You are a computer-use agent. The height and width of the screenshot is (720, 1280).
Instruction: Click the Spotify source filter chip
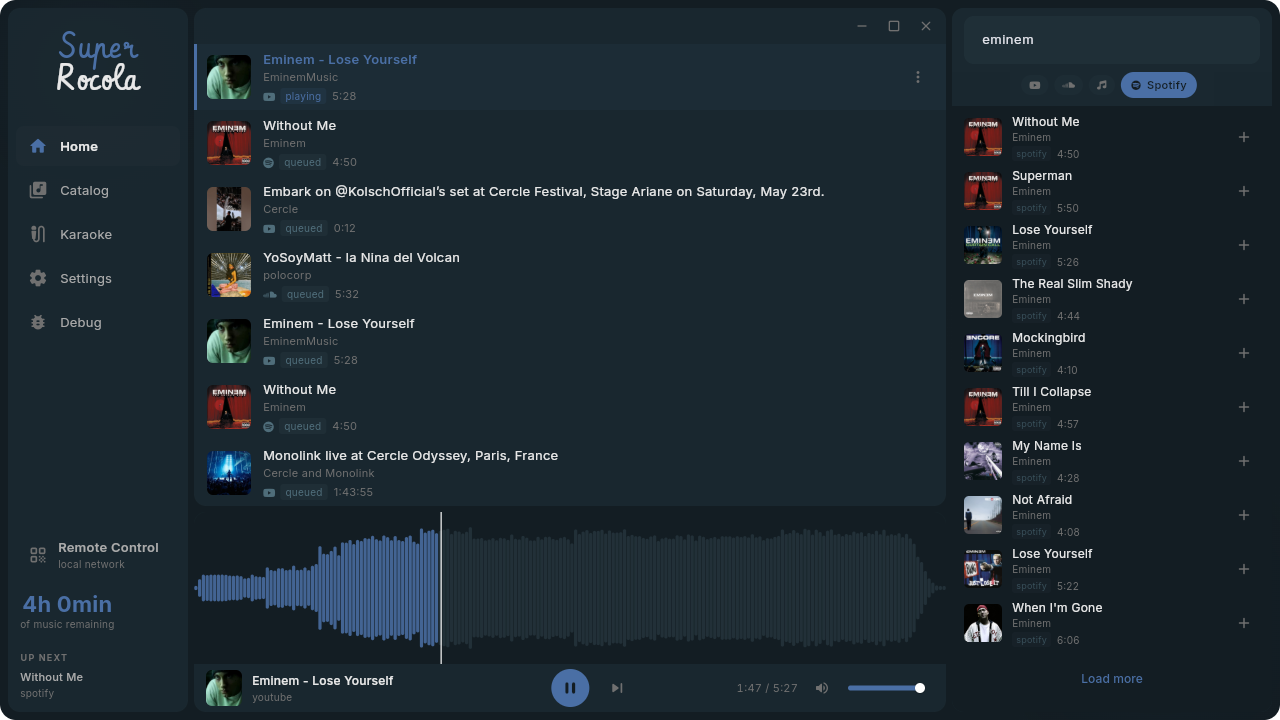coord(1158,85)
